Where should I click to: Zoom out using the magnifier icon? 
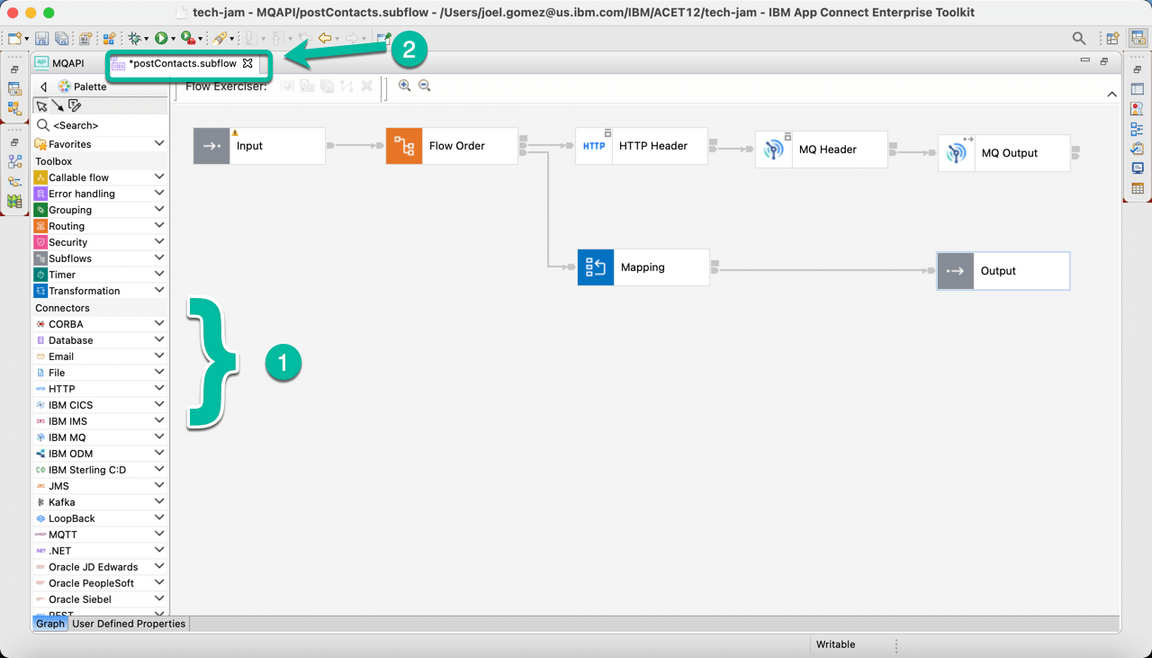tap(424, 85)
